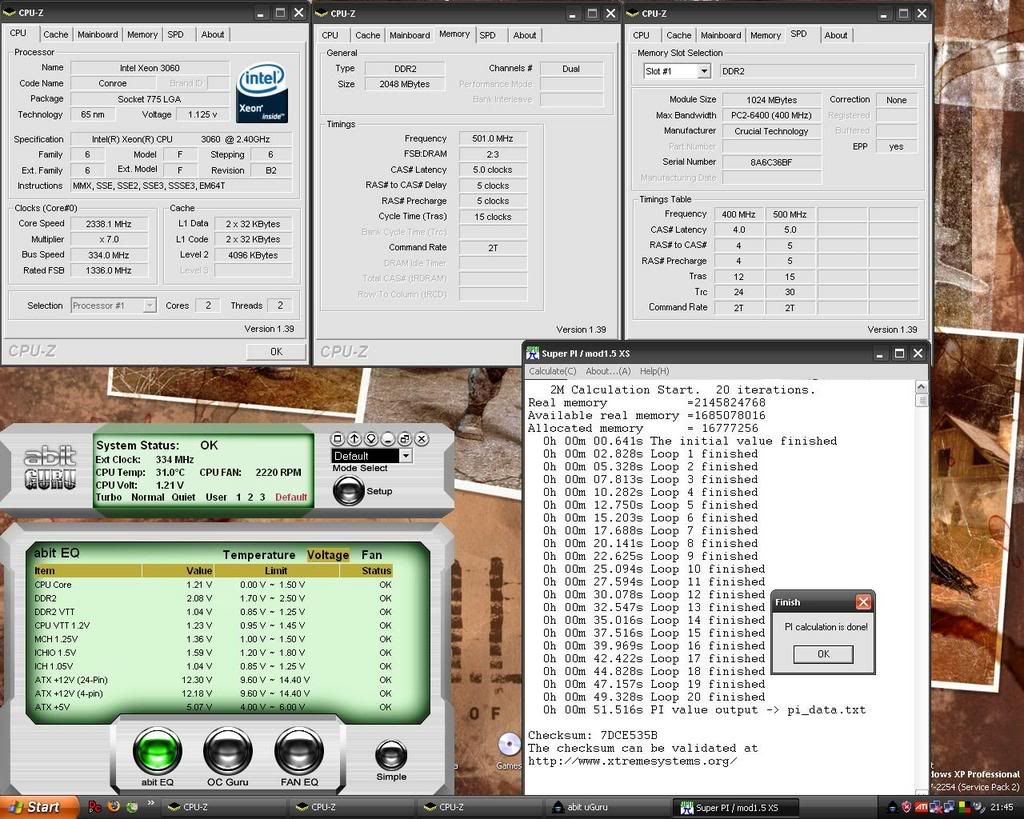The width and height of the screenshot is (1024, 819).
Task: Click the Name field showing Intel Xeon 3060
Action: [x=150, y=67]
